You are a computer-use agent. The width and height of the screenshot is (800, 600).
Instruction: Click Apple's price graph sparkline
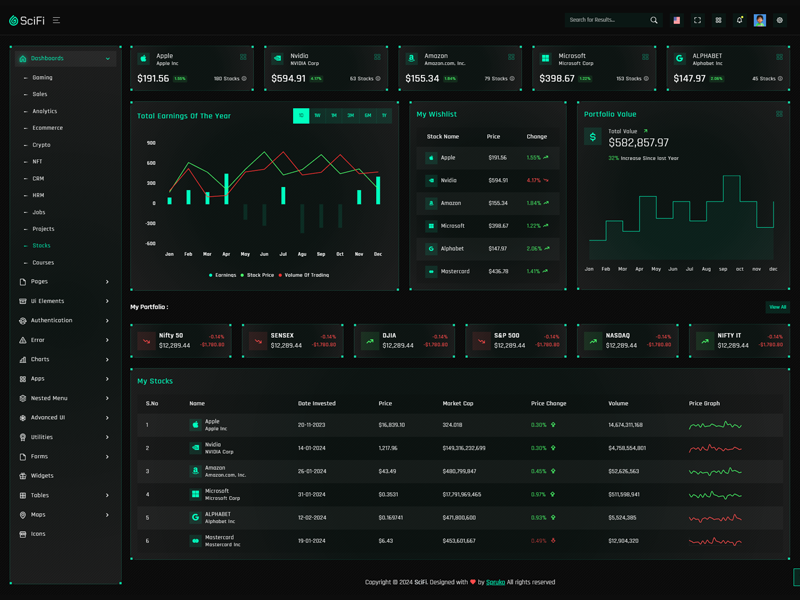715,426
